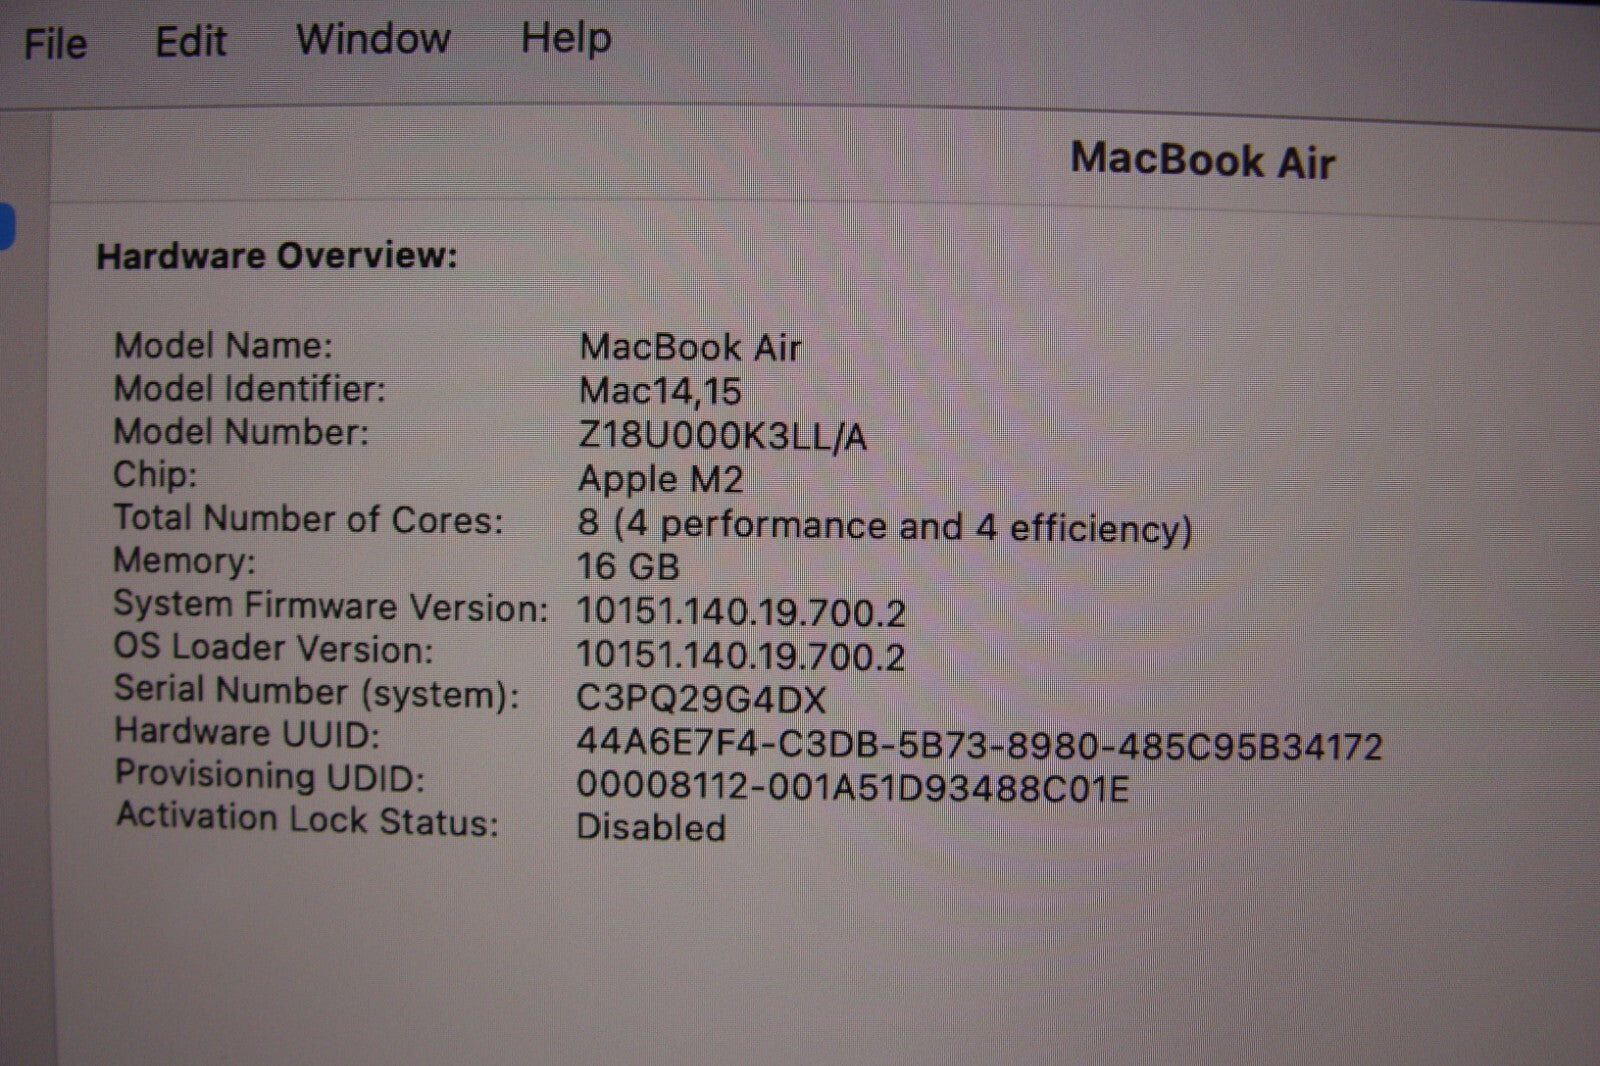Open the File menu
Viewport: 1600px width, 1066px height.
coord(55,44)
